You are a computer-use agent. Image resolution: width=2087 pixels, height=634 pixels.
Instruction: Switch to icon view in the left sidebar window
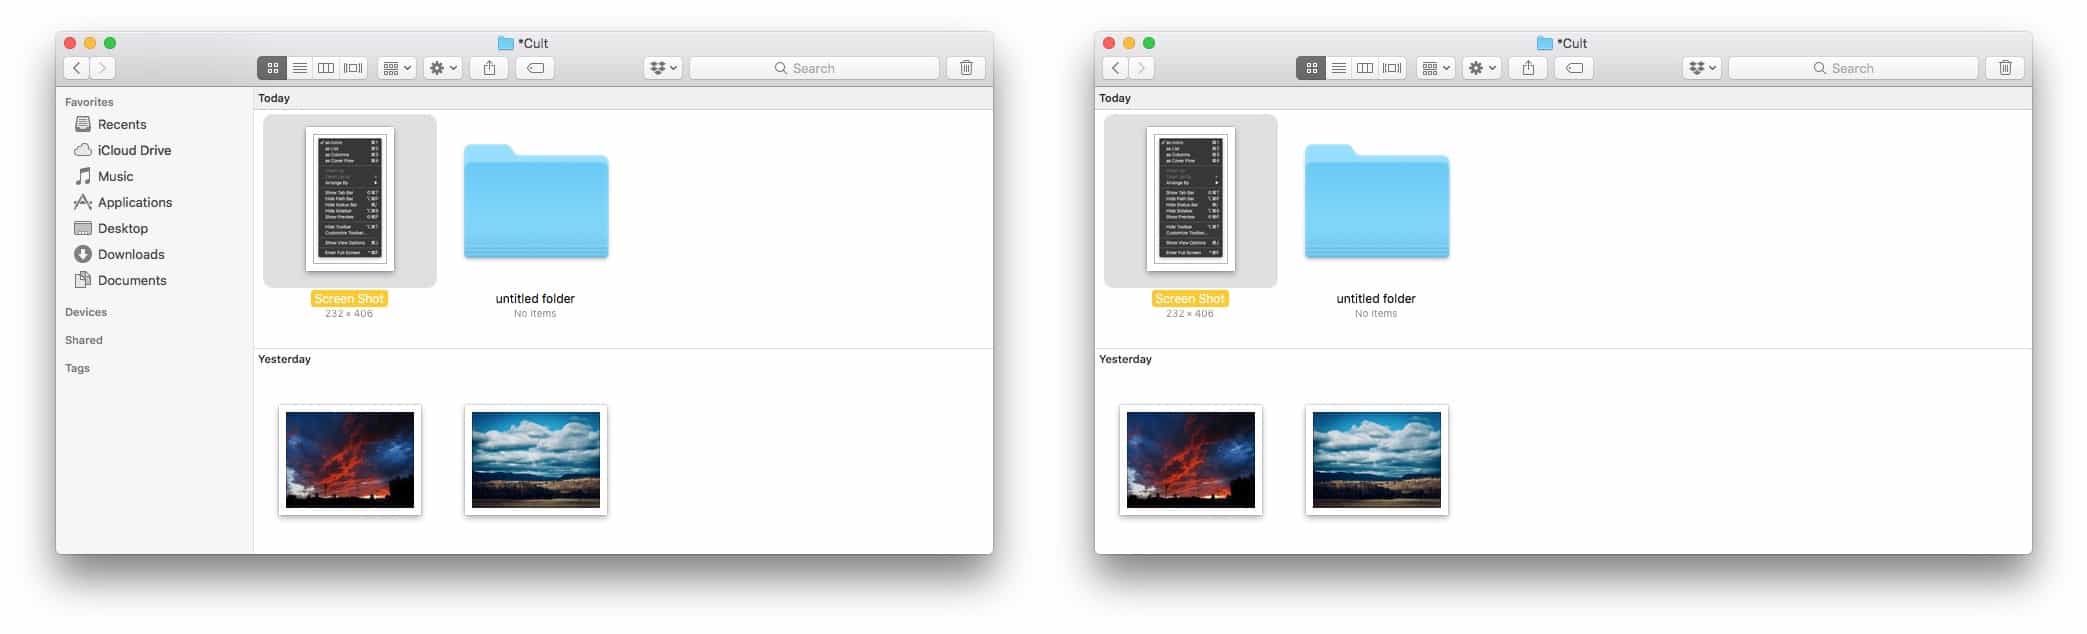pos(272,68)
